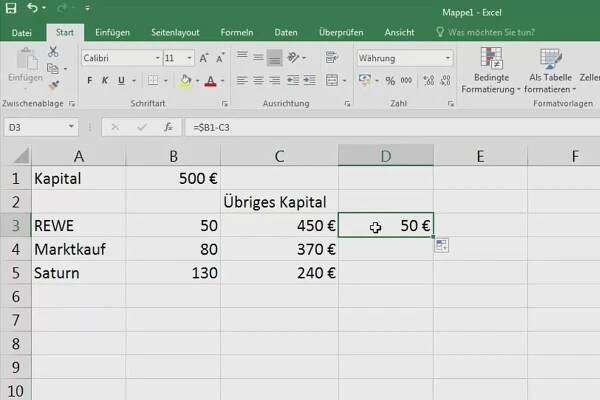Viewport: 600px width, 400px height.
Task: Click Als Tabelle formatieren button
Action: click(552, 70)
